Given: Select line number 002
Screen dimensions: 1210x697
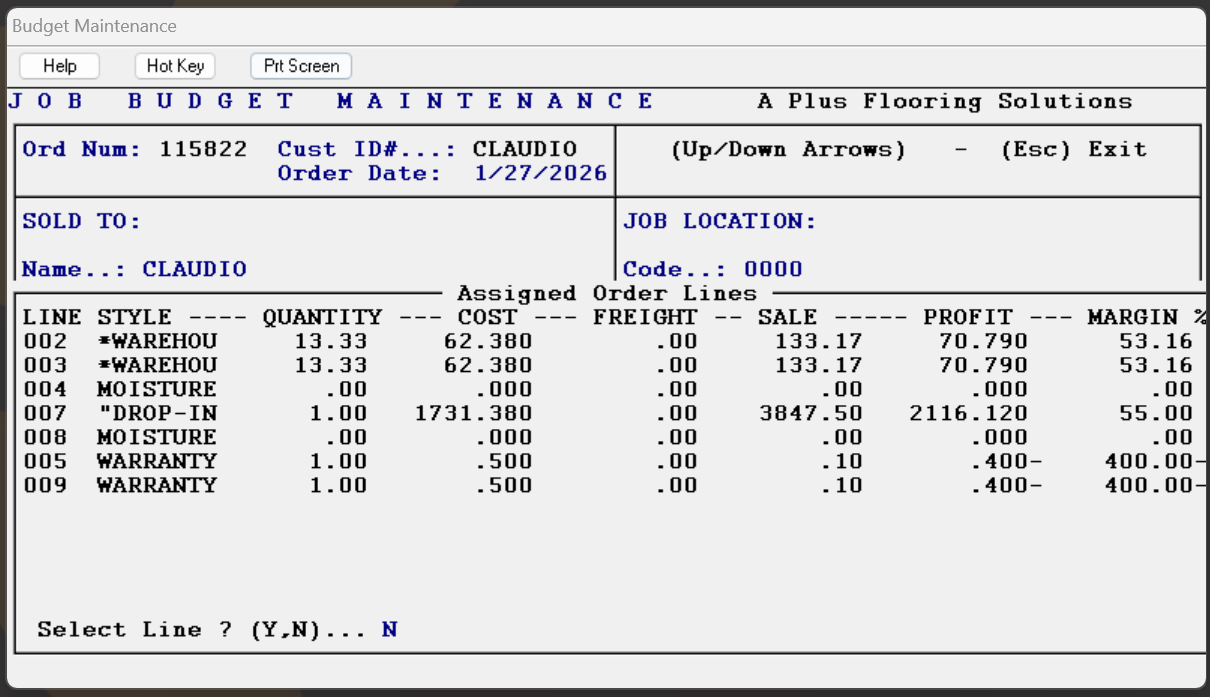Looking at the screenshot, I should click(x=46, y=341).
